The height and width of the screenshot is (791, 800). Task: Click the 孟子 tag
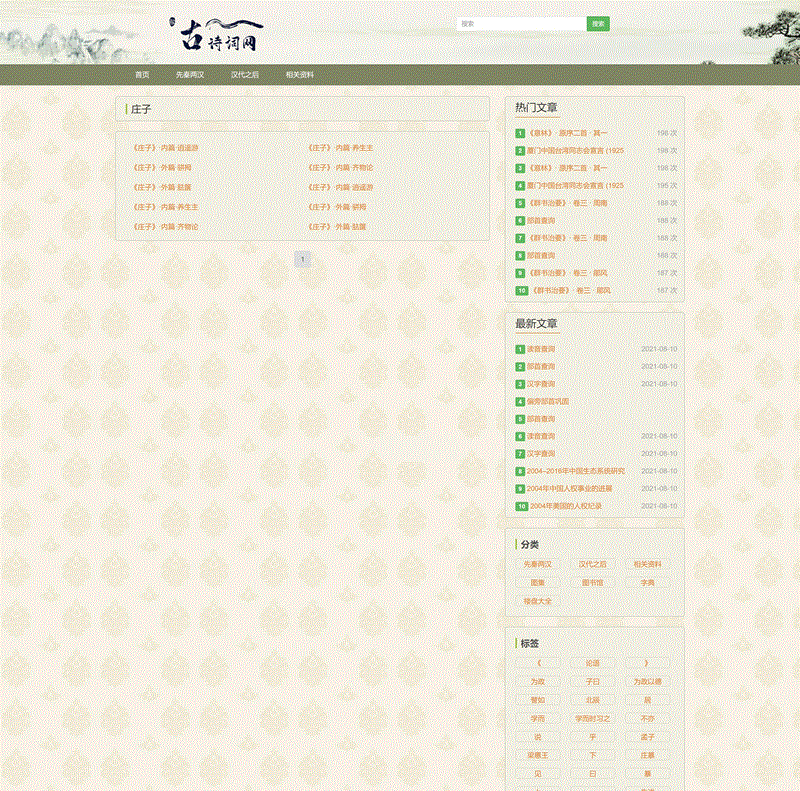(647, 737)
